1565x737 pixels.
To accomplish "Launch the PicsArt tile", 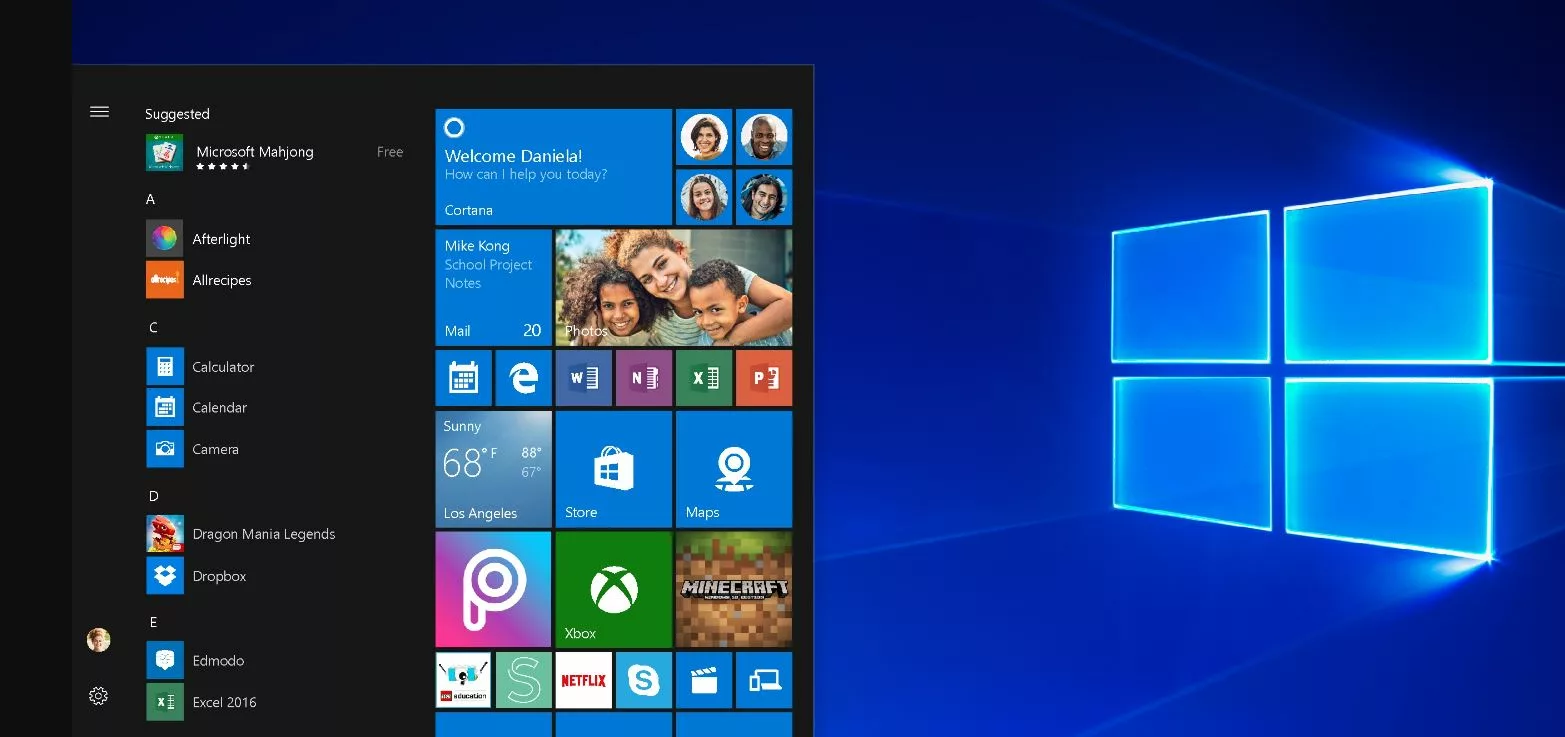I will [493, 589].
